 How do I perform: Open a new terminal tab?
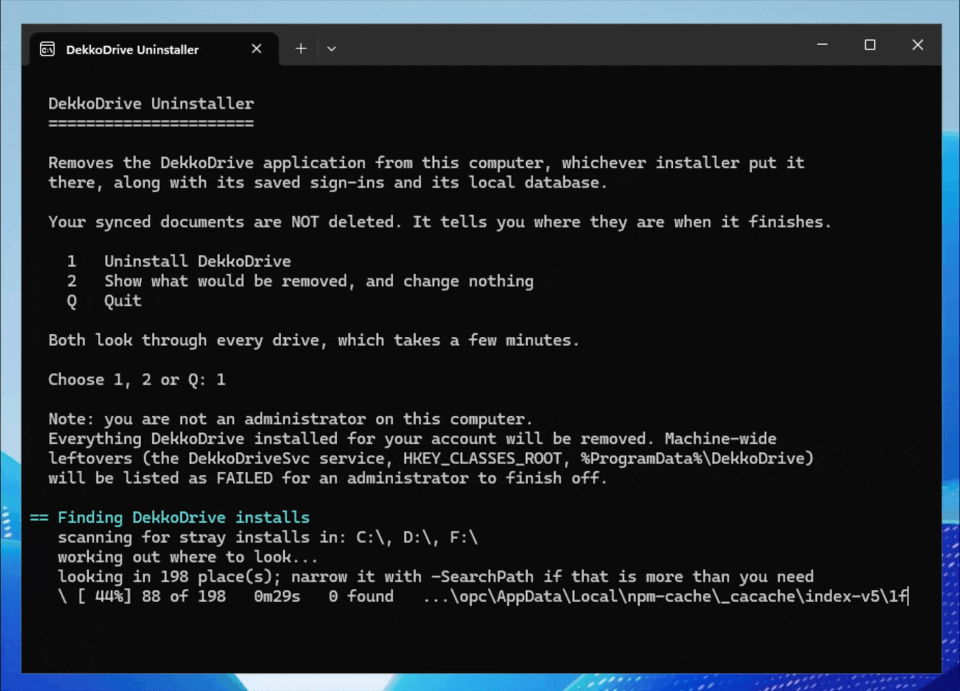click(x=301, y=49)
